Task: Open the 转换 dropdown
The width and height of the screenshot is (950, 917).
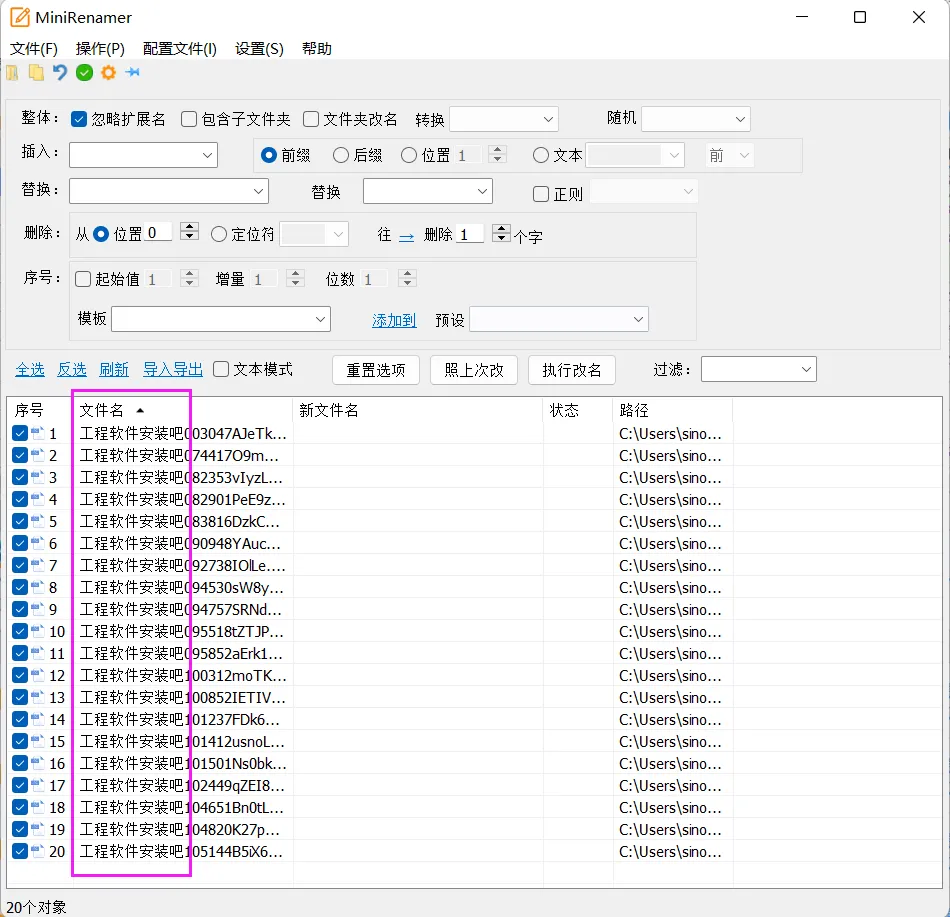Action: click(x=503, y=119)
